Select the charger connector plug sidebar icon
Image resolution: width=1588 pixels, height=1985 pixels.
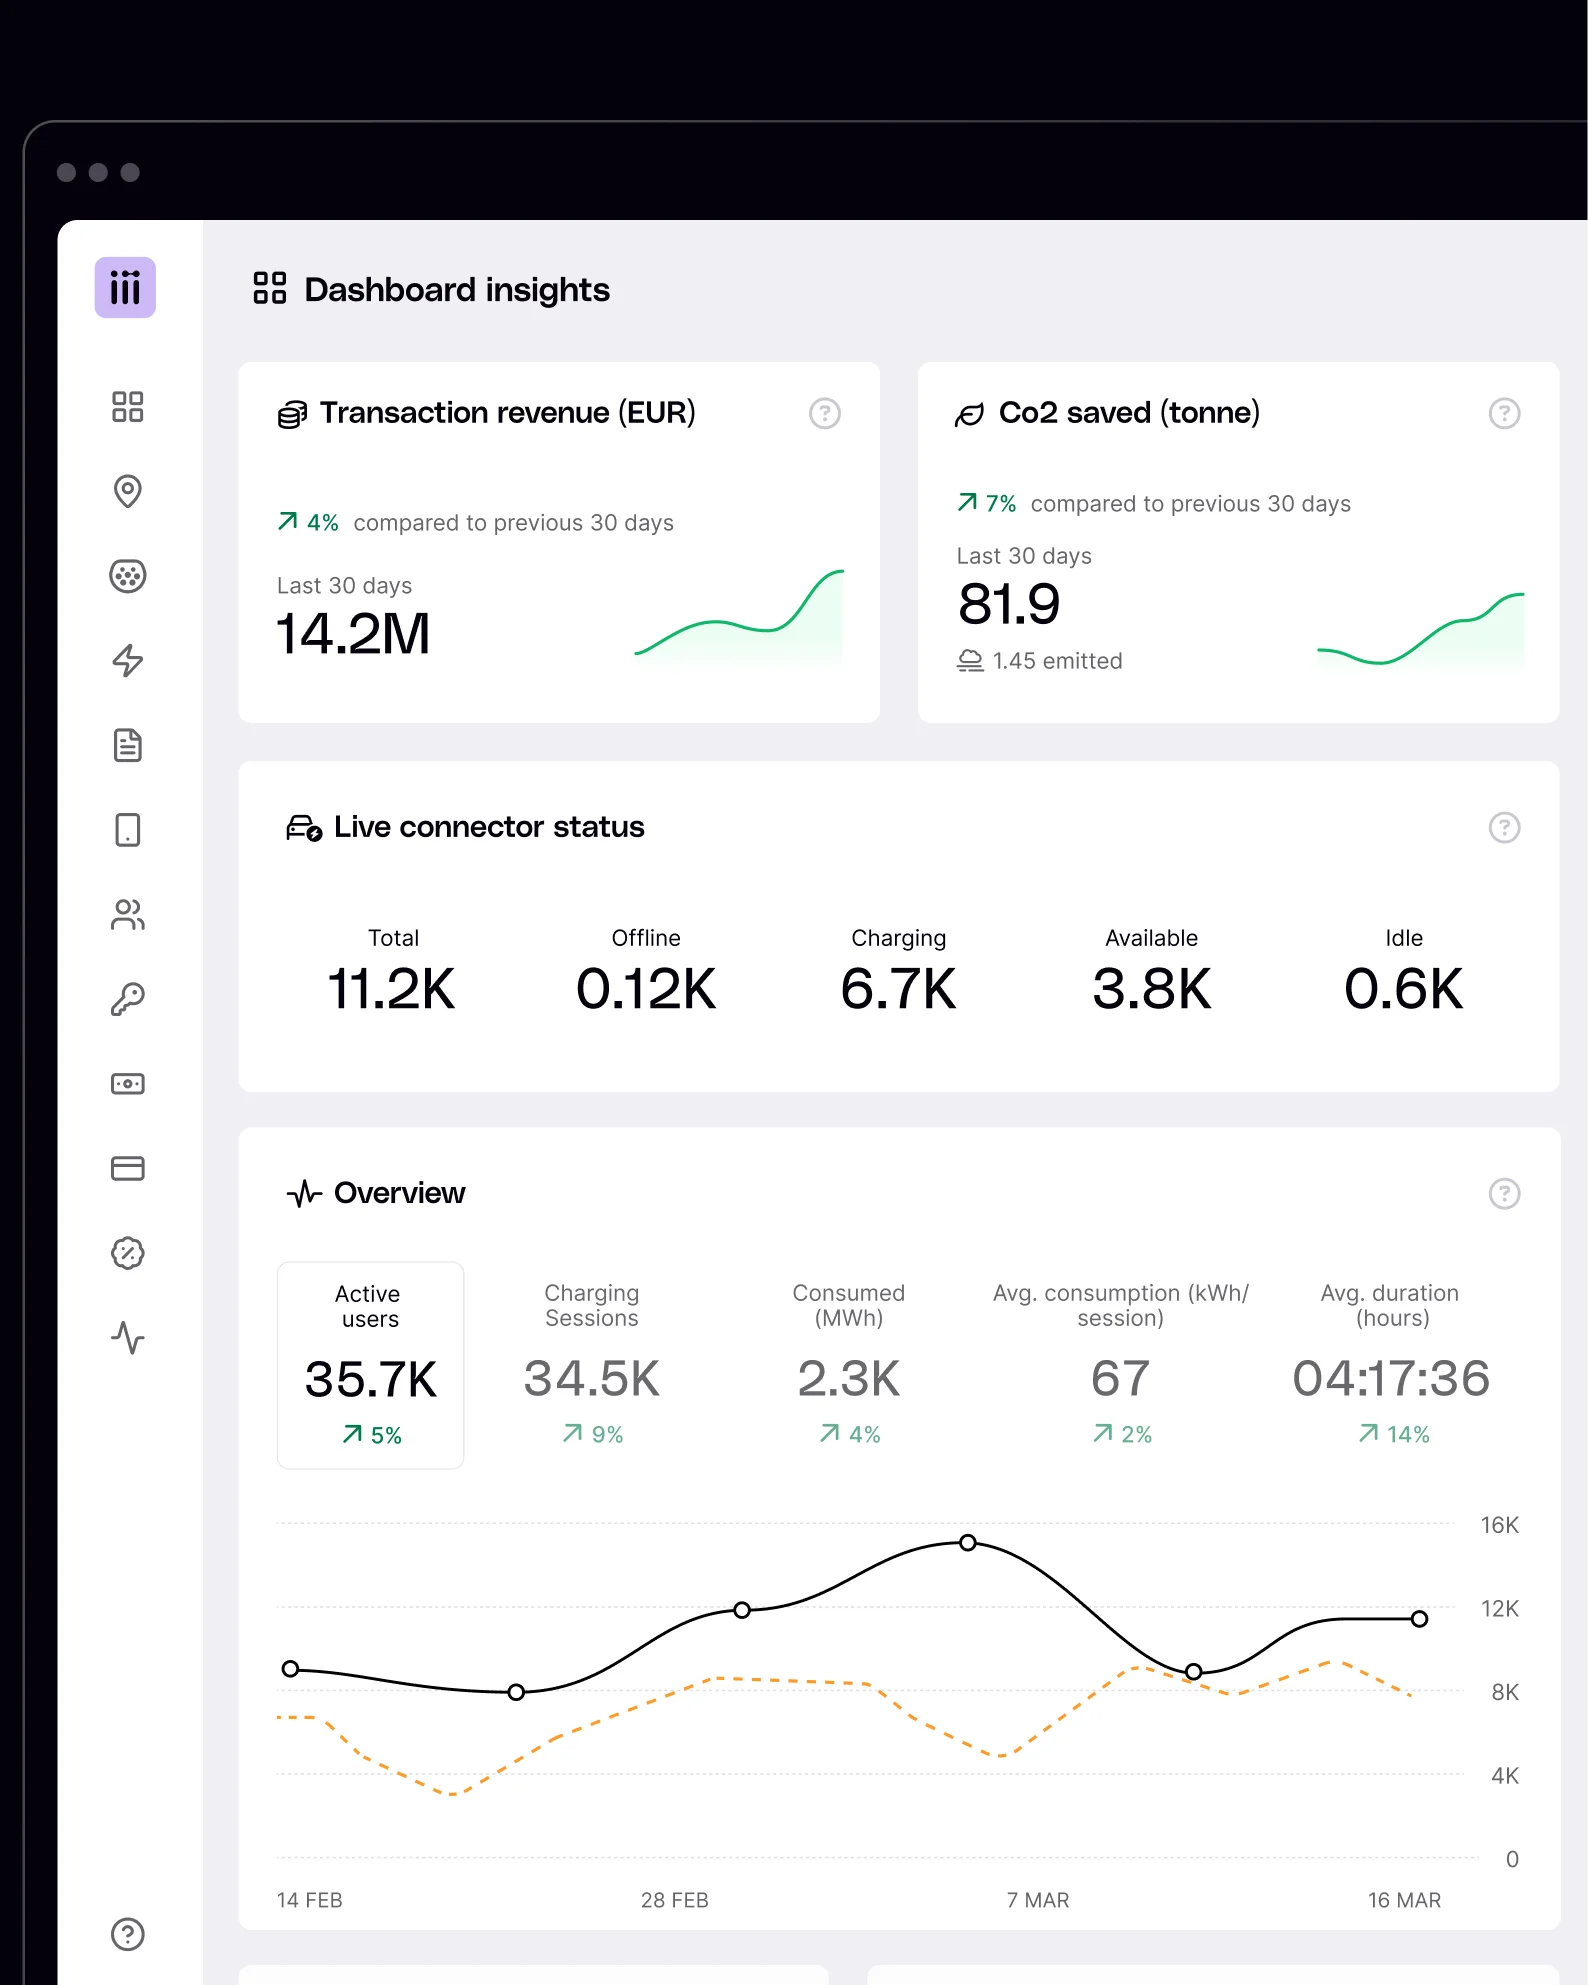[128, 576]
